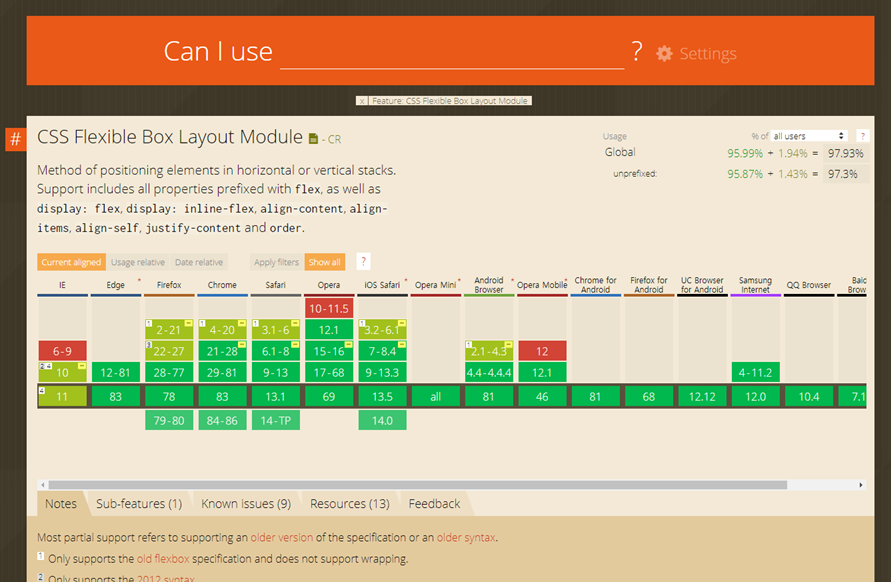Open the Notes tab
This screenshot has width=891, height=582.
[61, 504]
